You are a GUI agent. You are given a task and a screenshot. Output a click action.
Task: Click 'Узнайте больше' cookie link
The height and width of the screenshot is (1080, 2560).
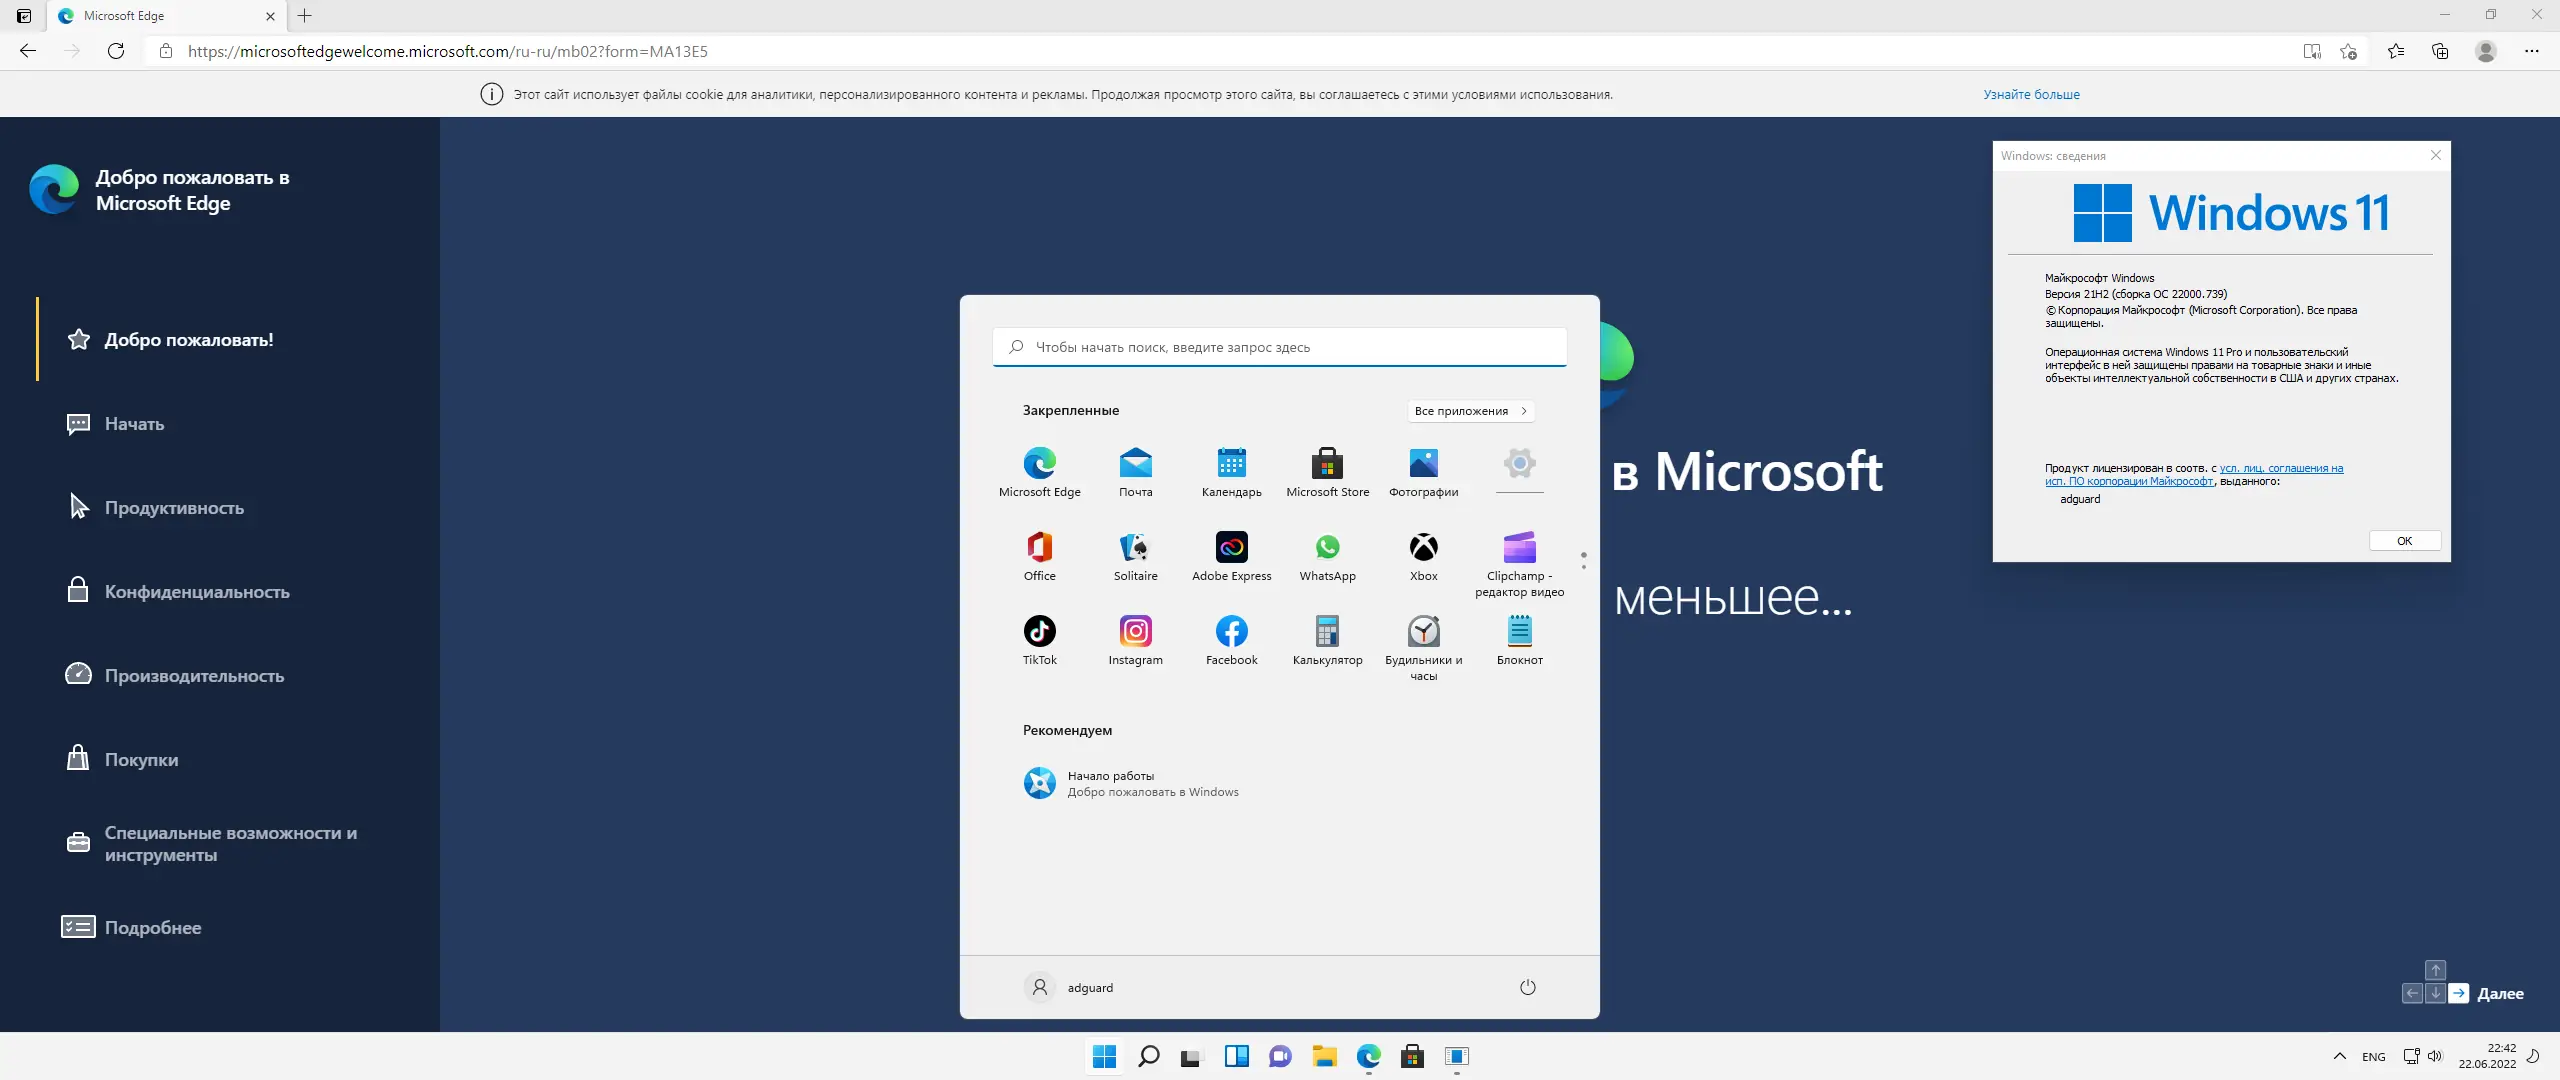(x=2031, y=95)
